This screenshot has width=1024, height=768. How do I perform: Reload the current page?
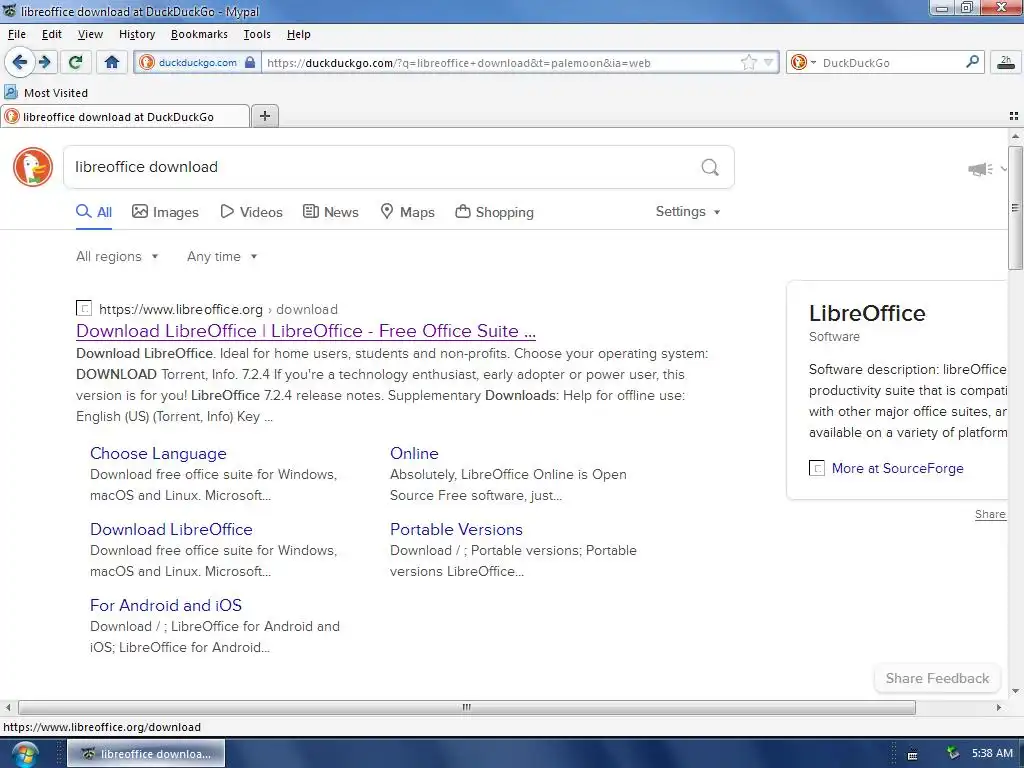click(75, 63)
